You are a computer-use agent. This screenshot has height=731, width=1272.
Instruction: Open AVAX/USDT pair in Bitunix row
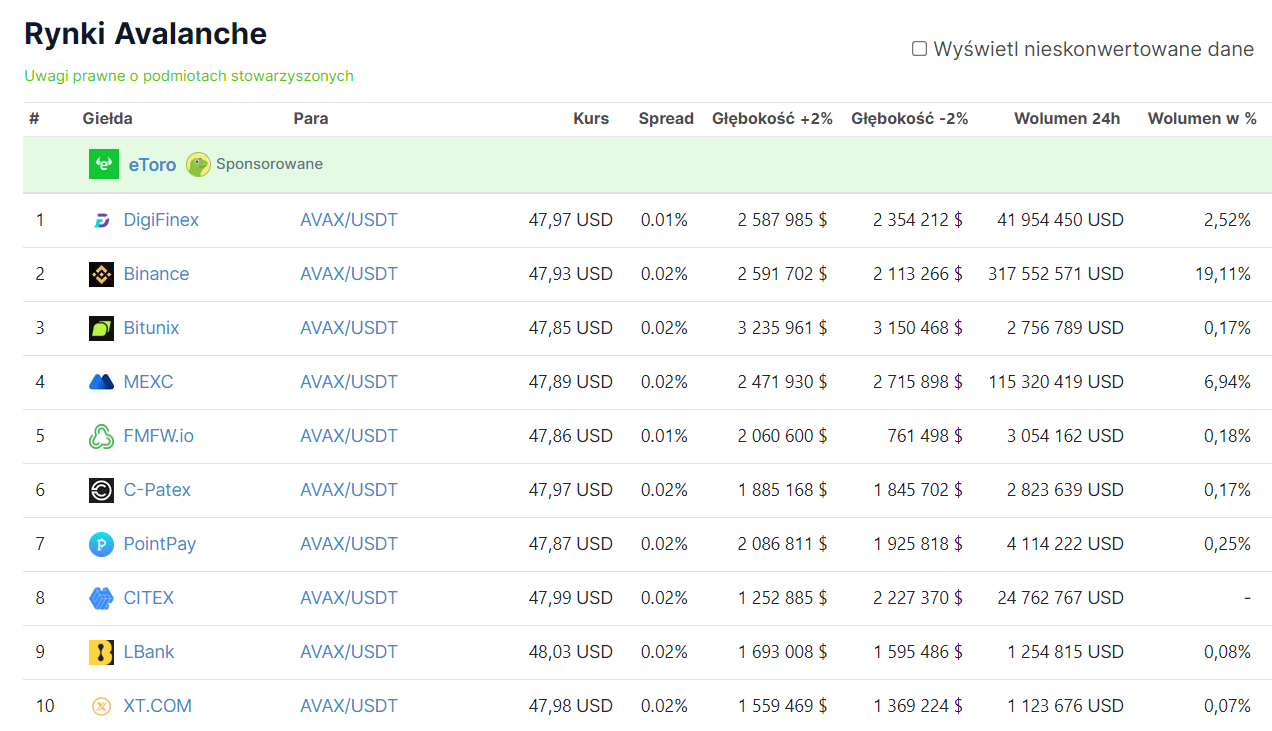349,328
